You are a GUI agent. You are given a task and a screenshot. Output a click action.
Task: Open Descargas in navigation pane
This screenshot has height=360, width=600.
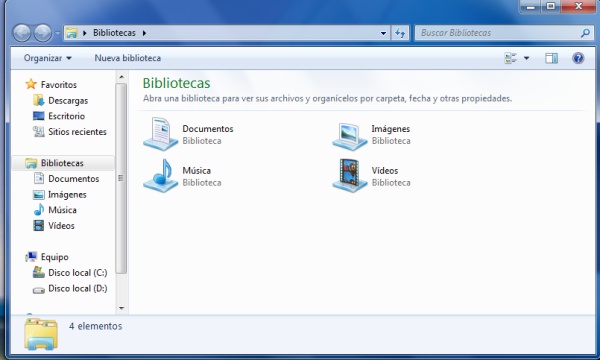click(68, 101)
